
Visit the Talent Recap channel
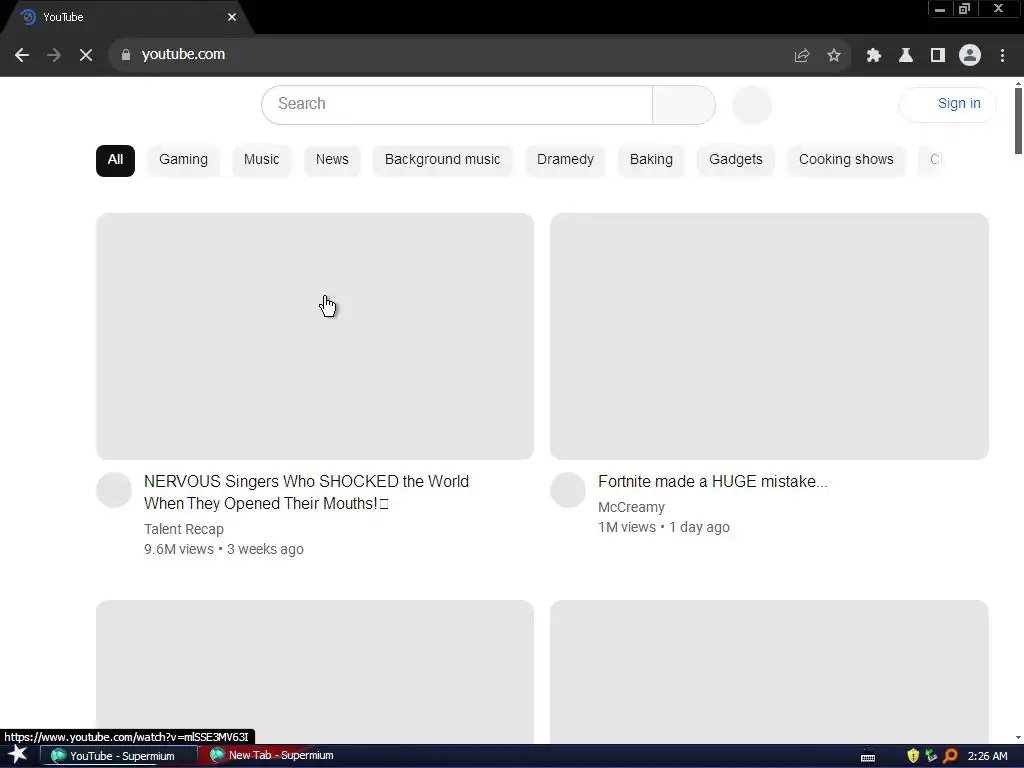pos(184,529)
